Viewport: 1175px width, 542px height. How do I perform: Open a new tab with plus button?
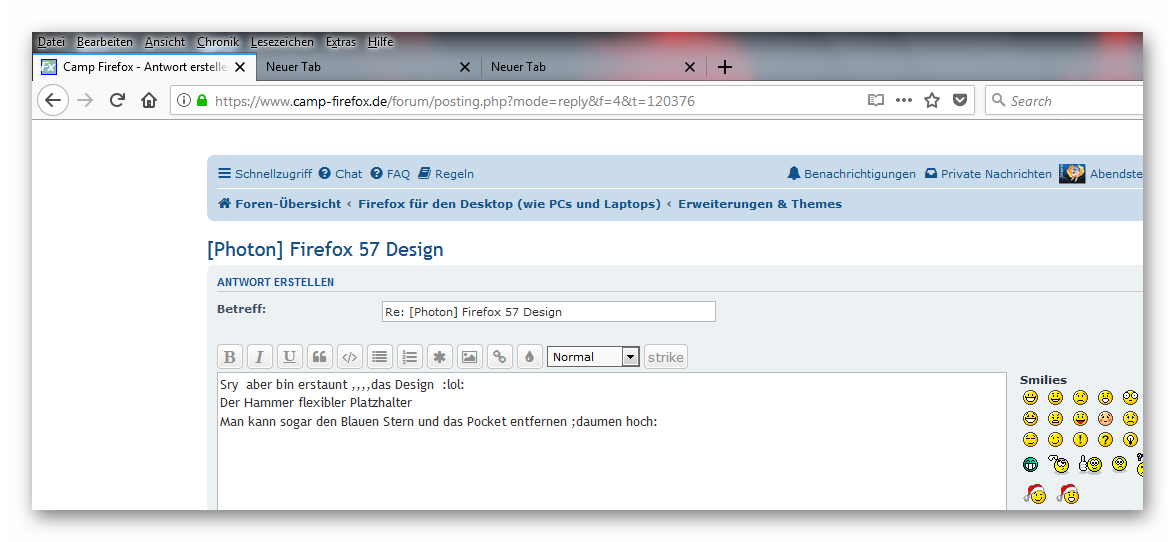pyautogui.click(x=724, y=67)
